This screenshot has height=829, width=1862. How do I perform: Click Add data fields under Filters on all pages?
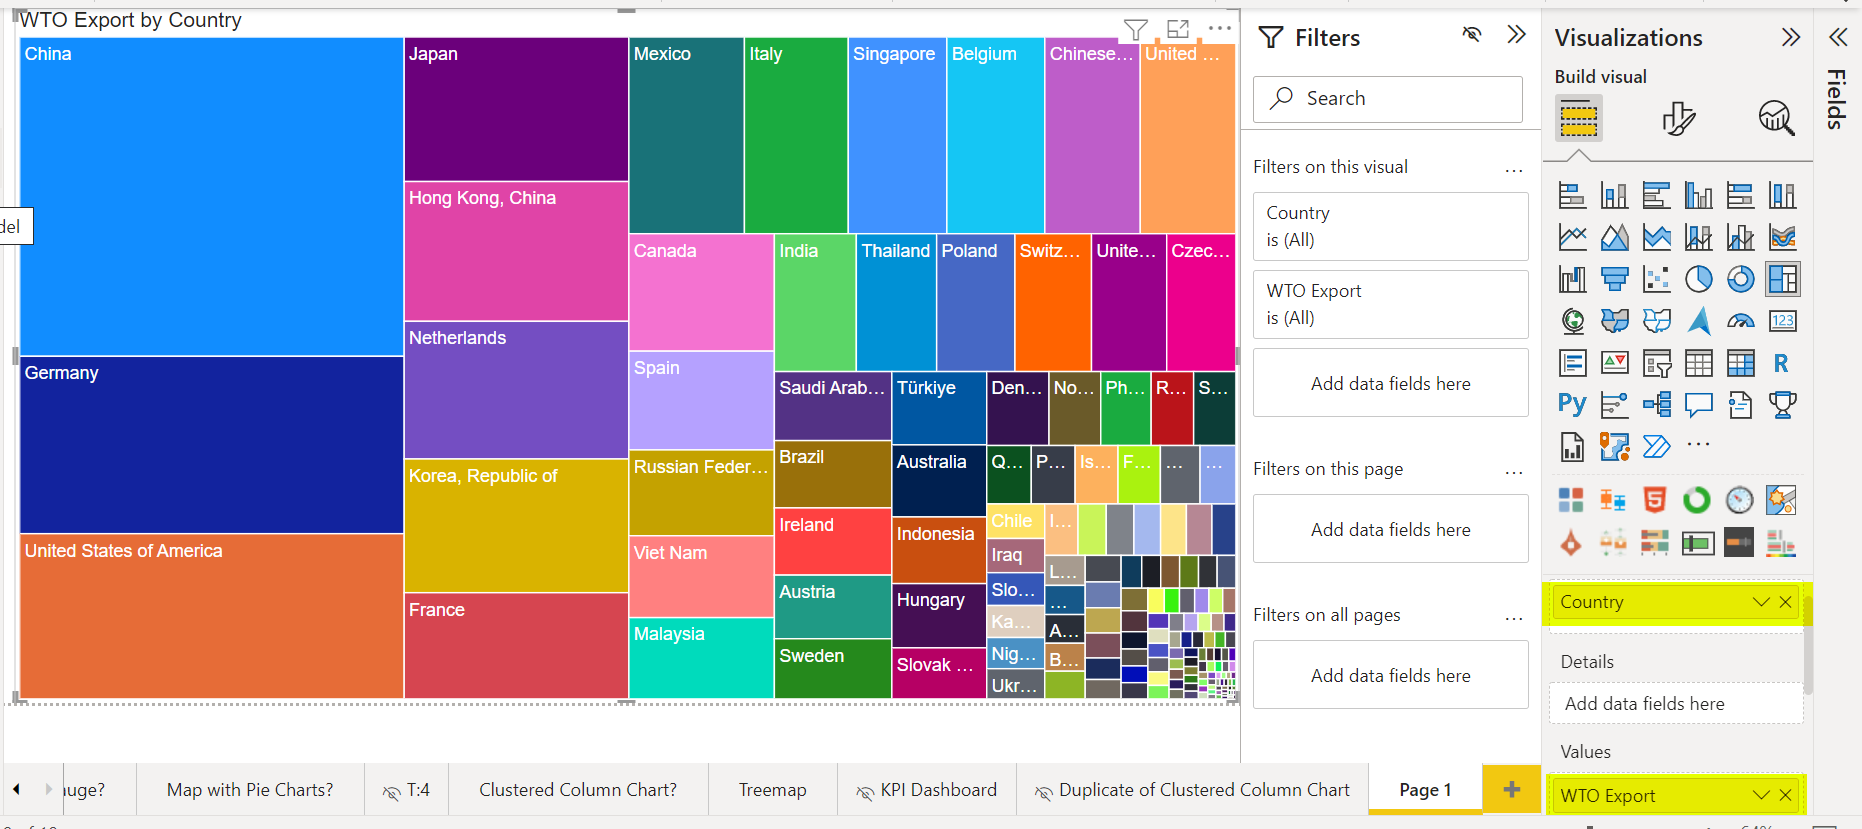click(1390, 675)
